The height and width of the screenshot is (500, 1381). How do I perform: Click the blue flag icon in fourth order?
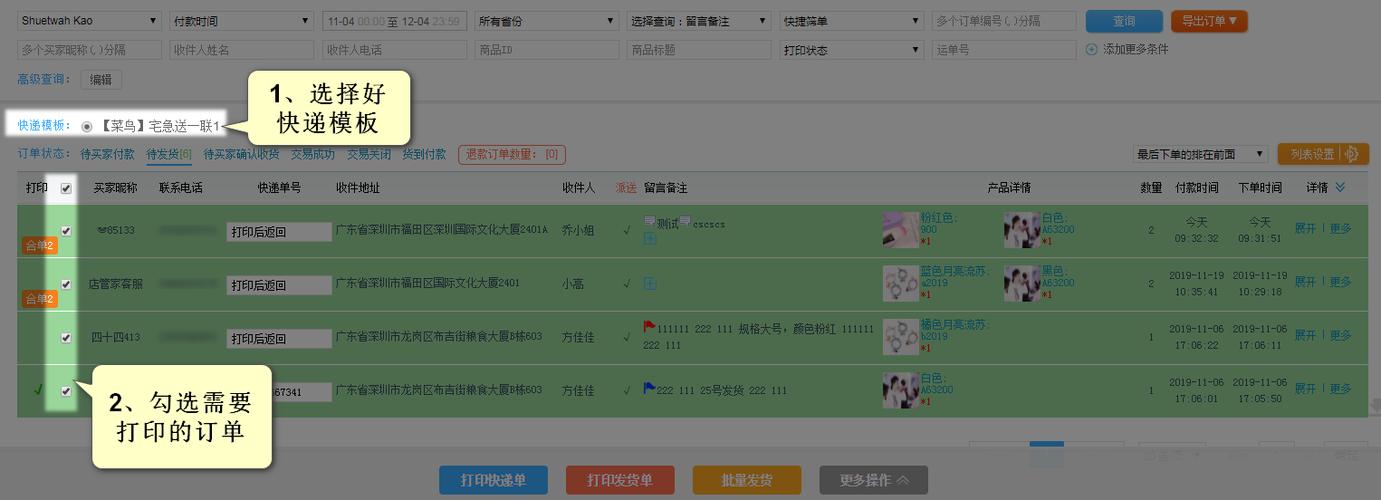pyautogui.click(x=649, y=389)
